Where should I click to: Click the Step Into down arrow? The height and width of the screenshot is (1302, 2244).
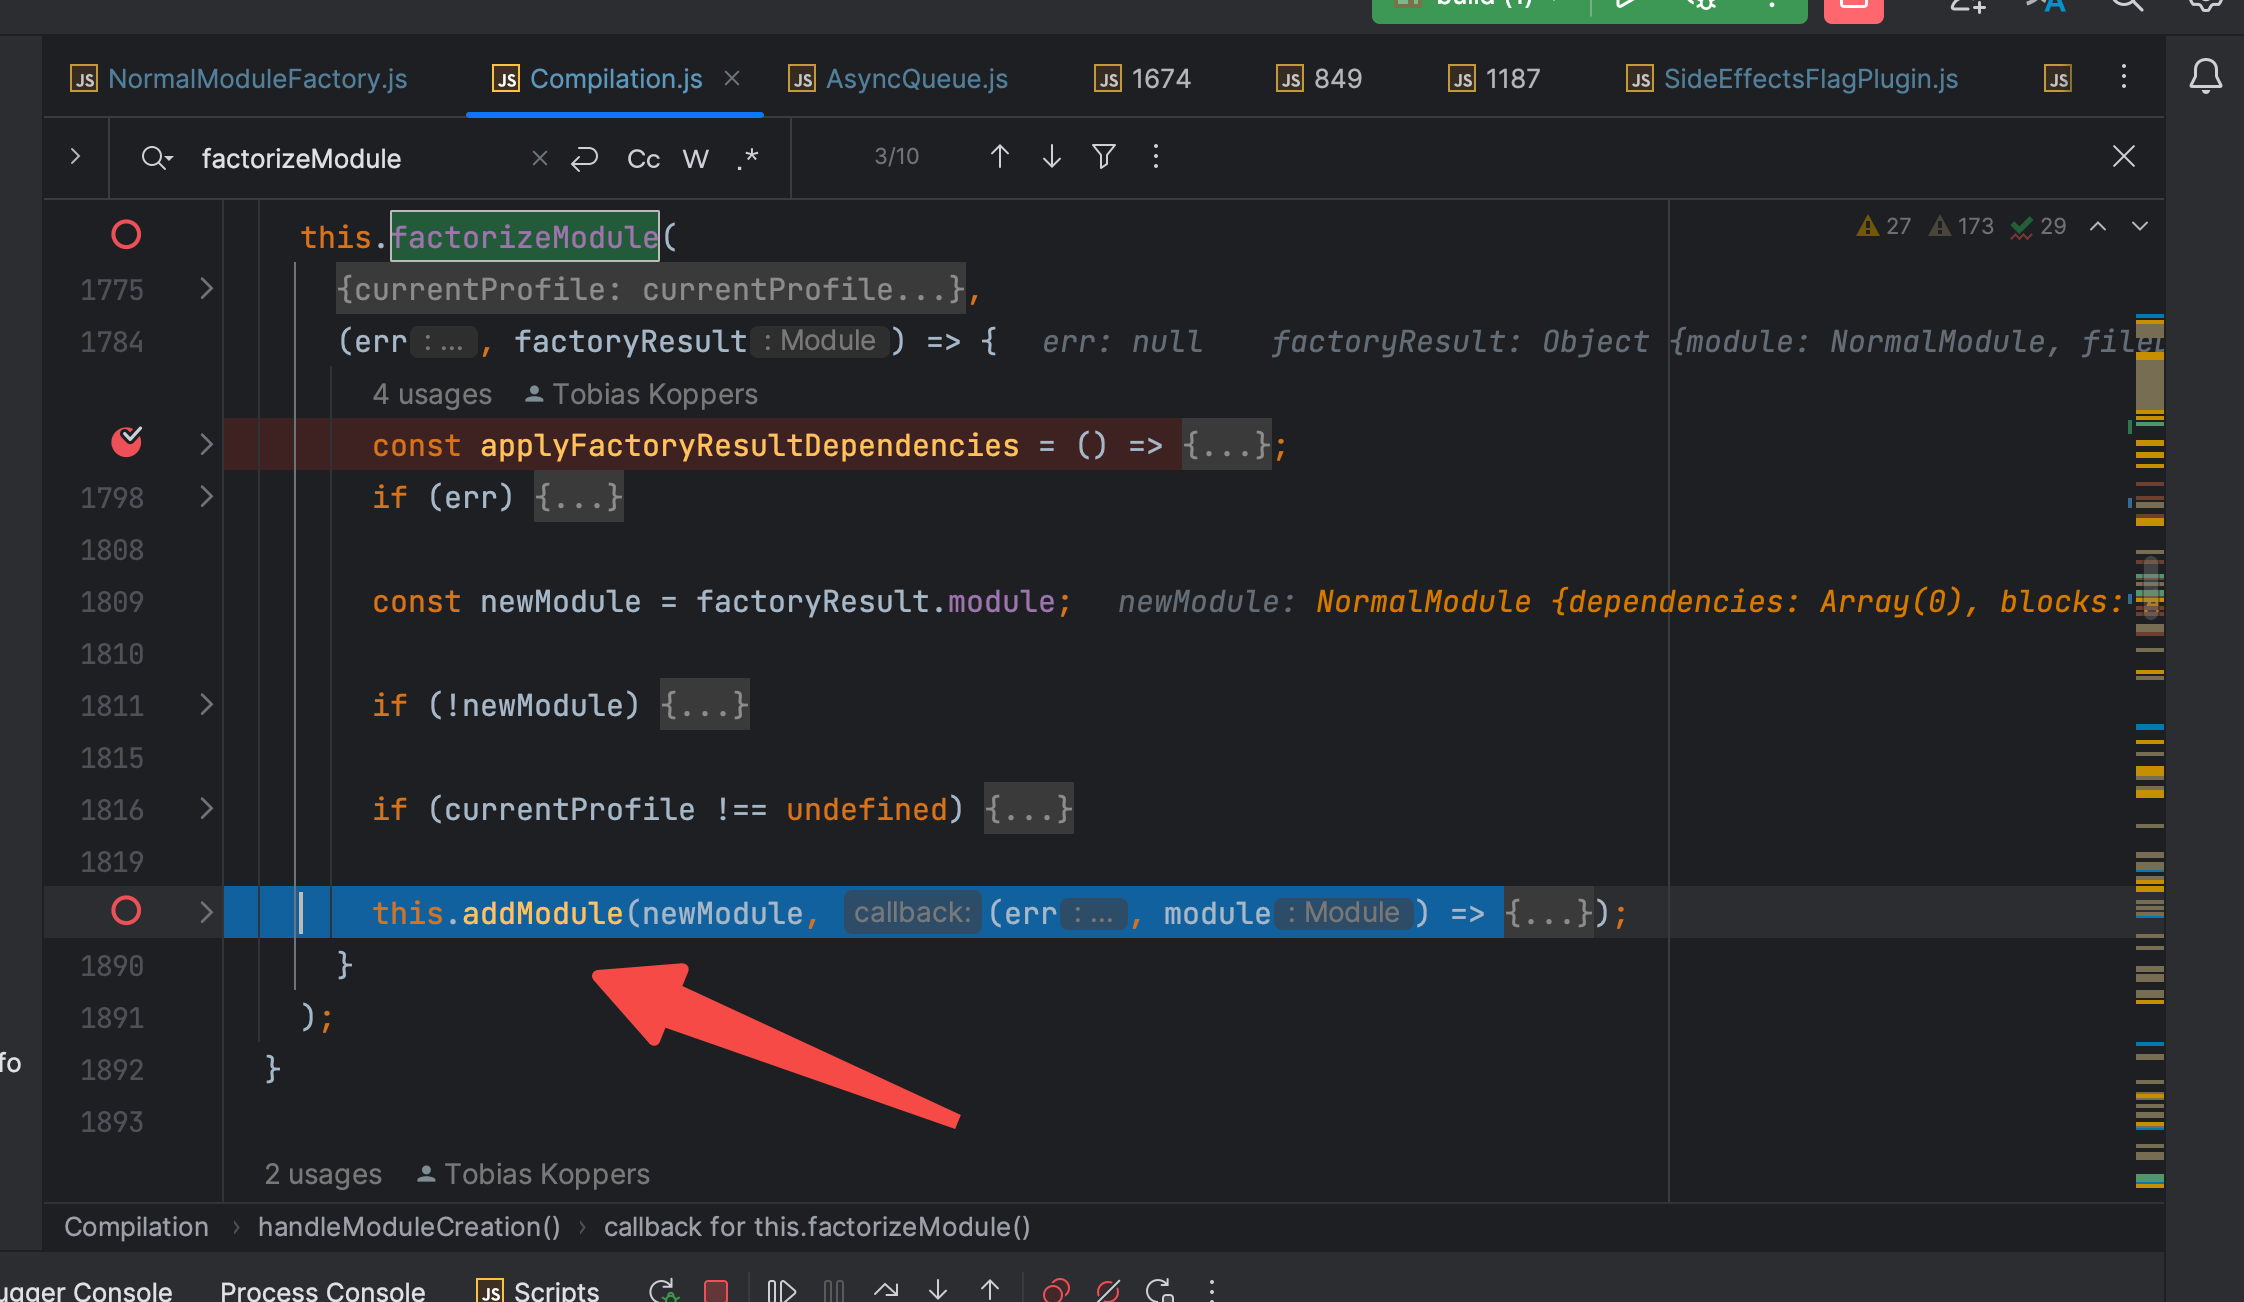(937, 1290)
